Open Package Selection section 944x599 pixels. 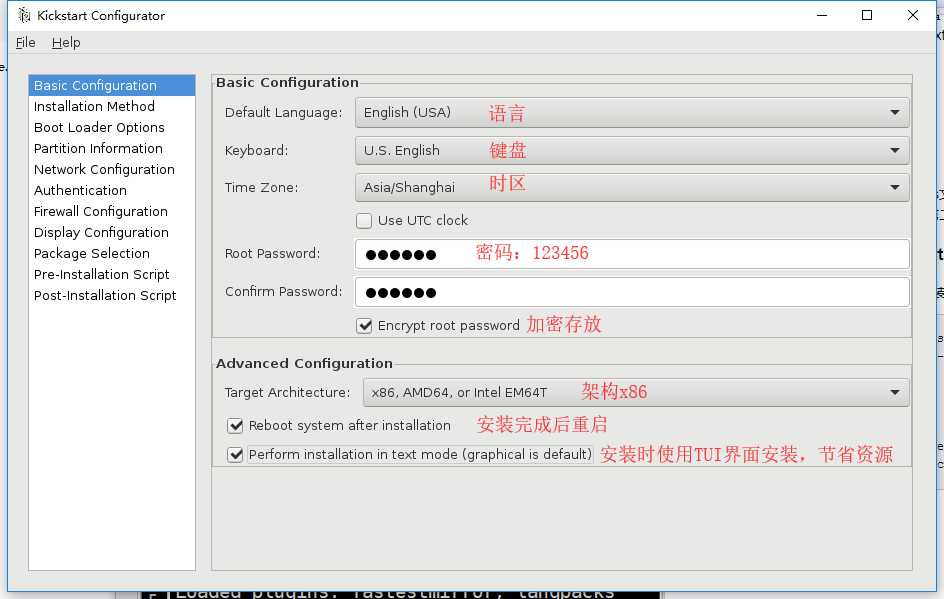112,253
